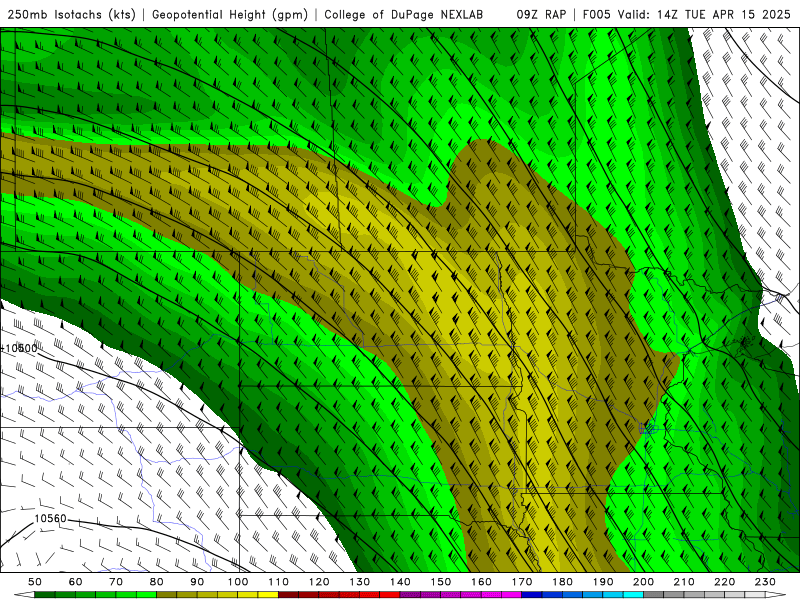Viewport: 800px width, 600px height.
Task: Click the 100 label on the colorbar
Action: point(238,582)
